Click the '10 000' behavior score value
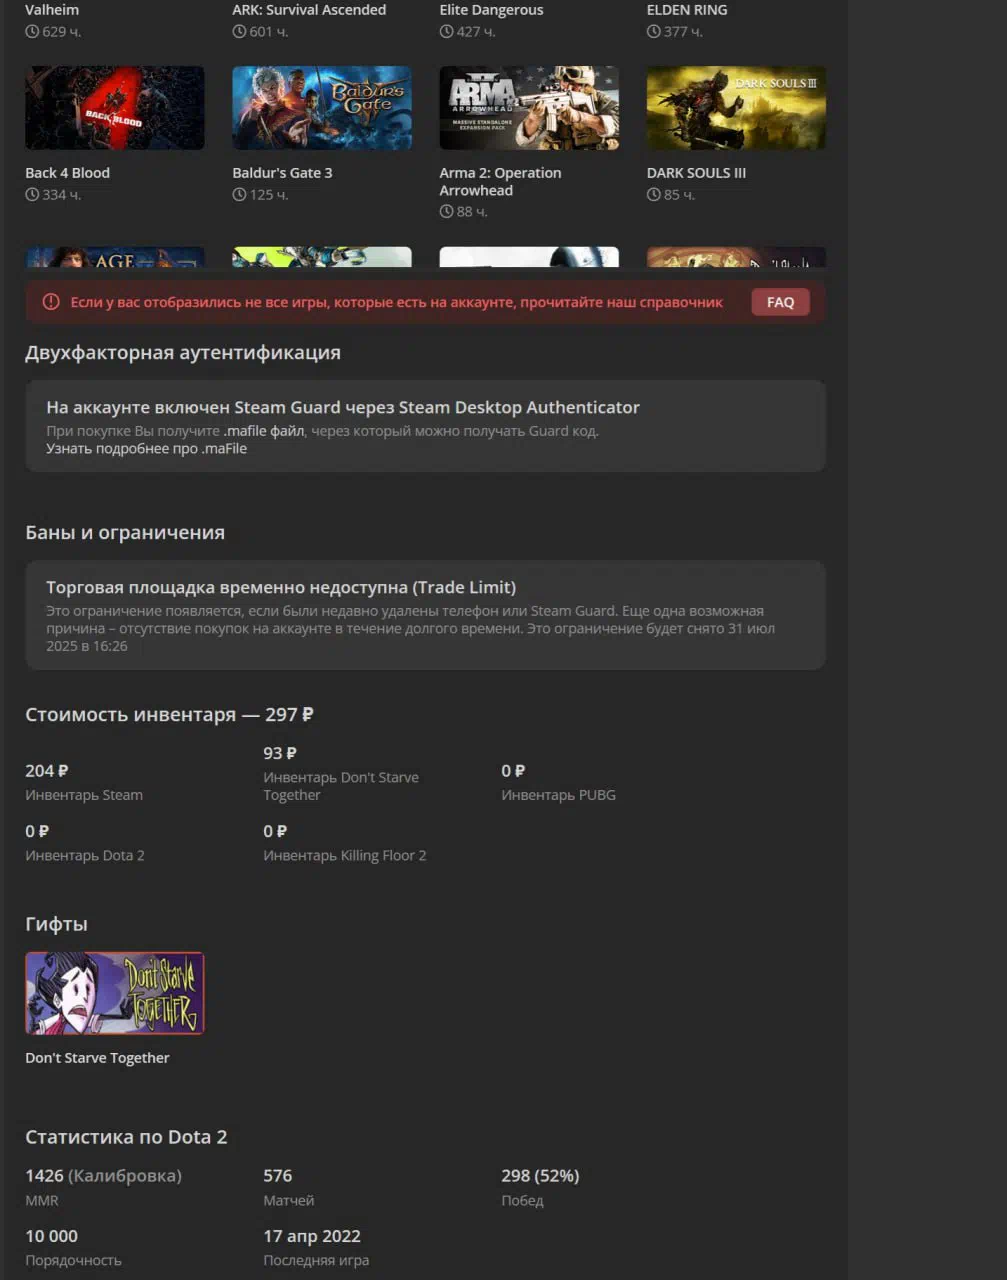The image size is (1007, 1280). 51,1236
